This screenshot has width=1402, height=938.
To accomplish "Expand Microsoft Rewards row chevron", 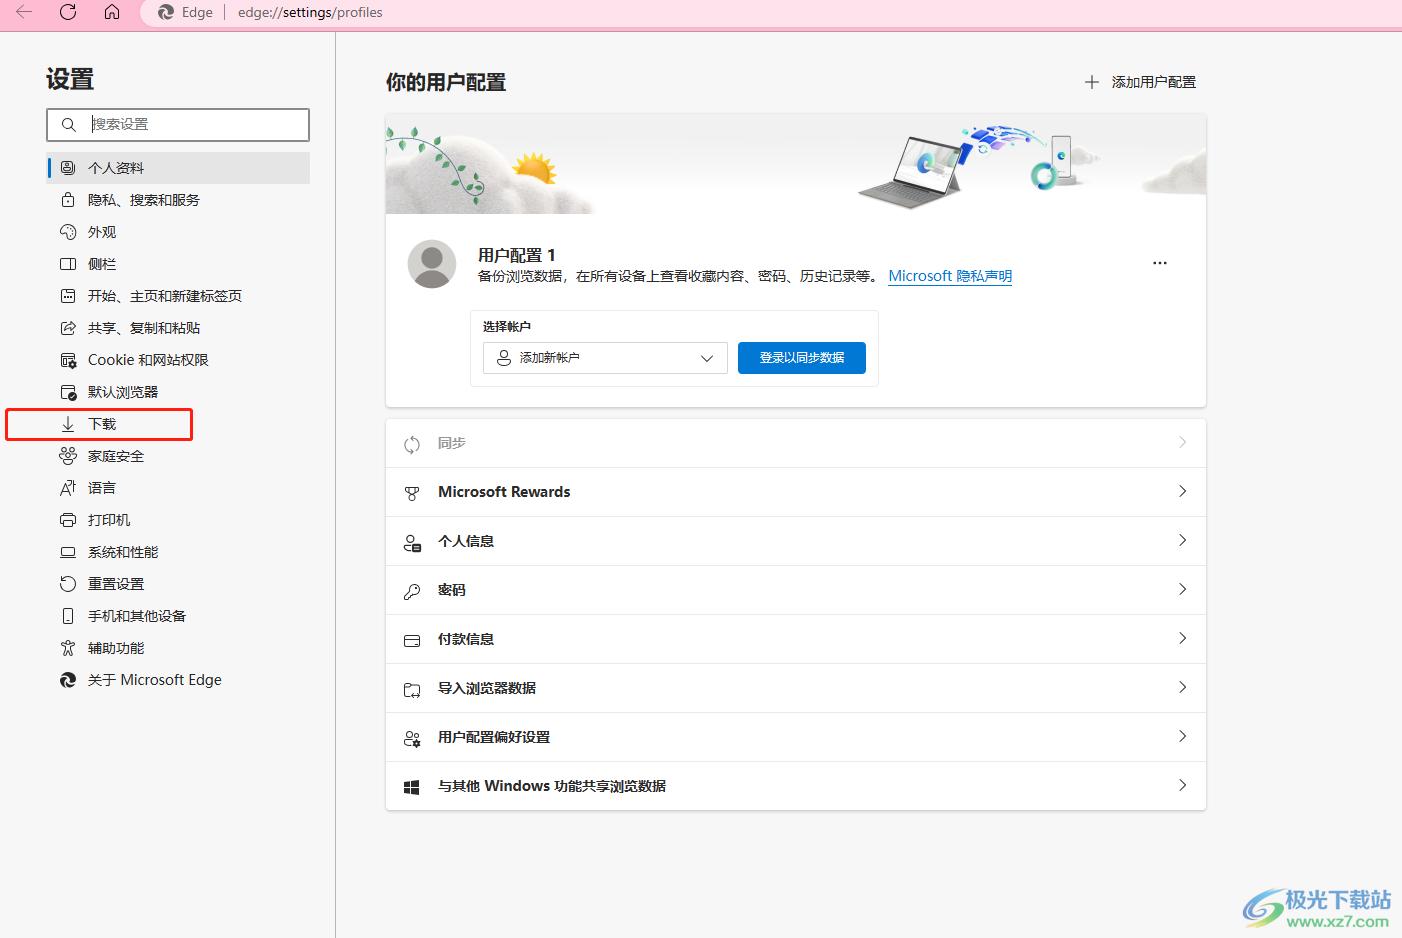I will tap(1182, 491).
